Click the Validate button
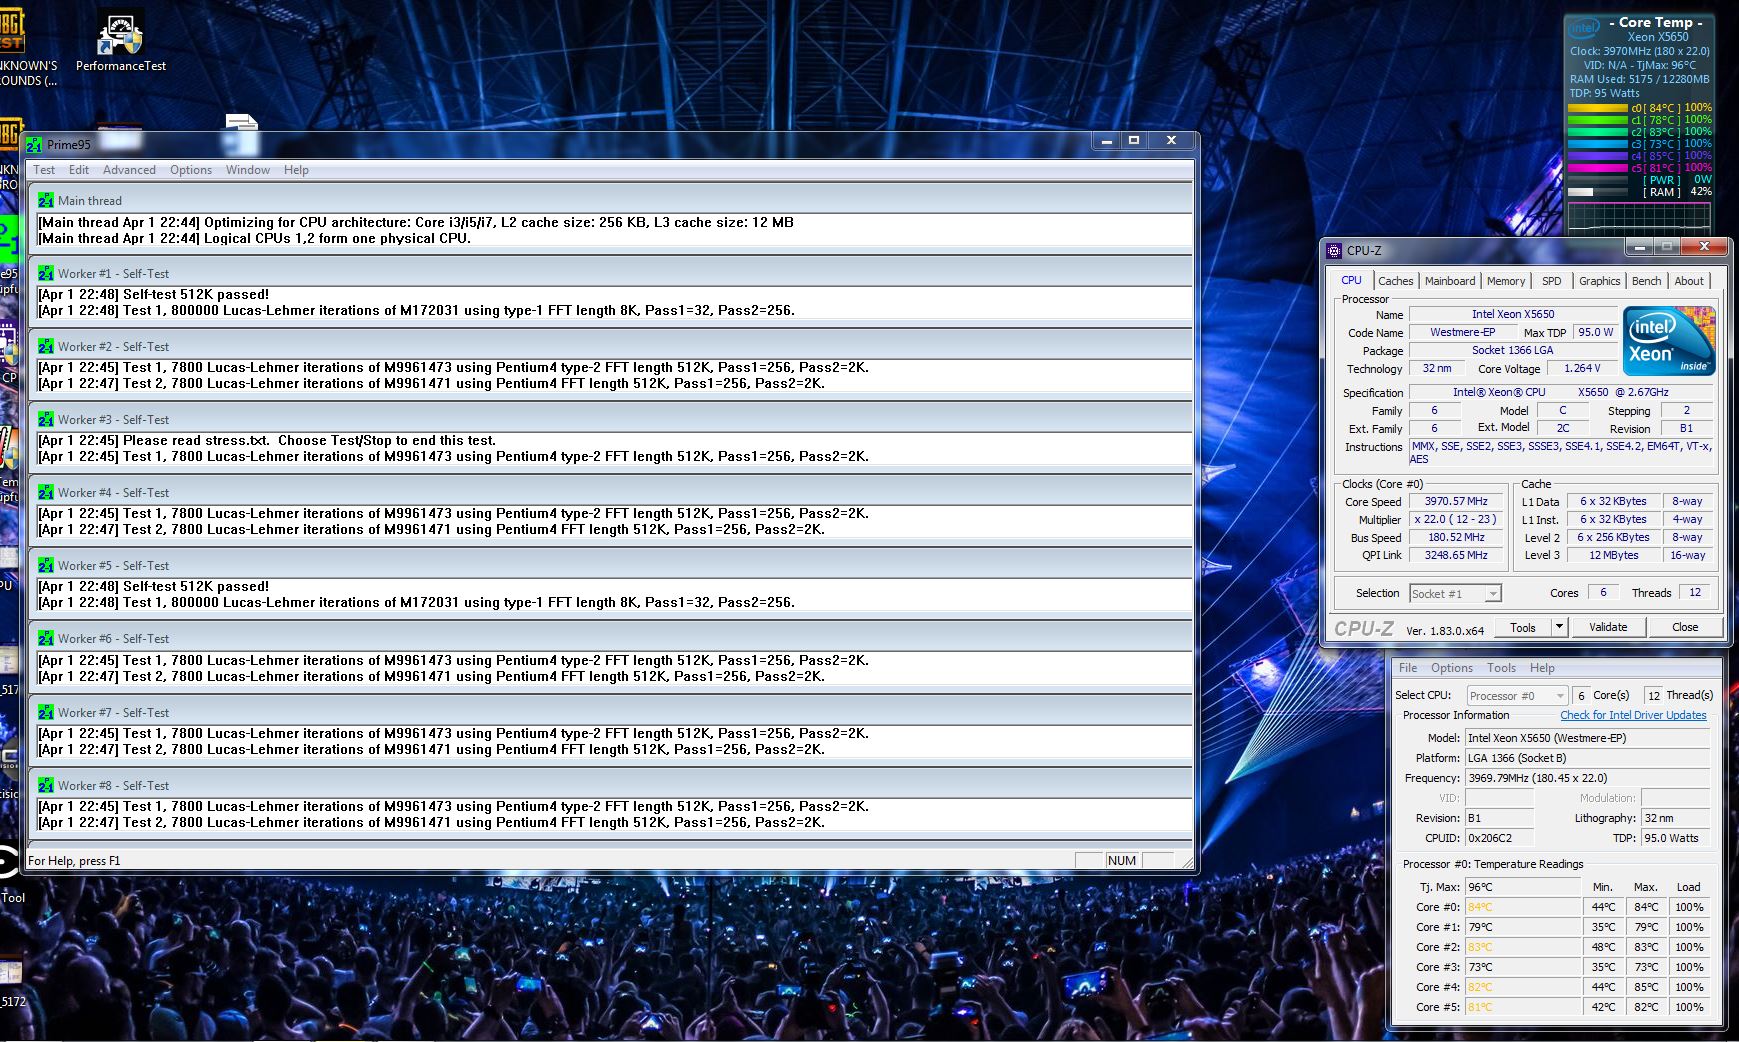Screen dimensions: 1739x1042 [x=1608, y=627]
